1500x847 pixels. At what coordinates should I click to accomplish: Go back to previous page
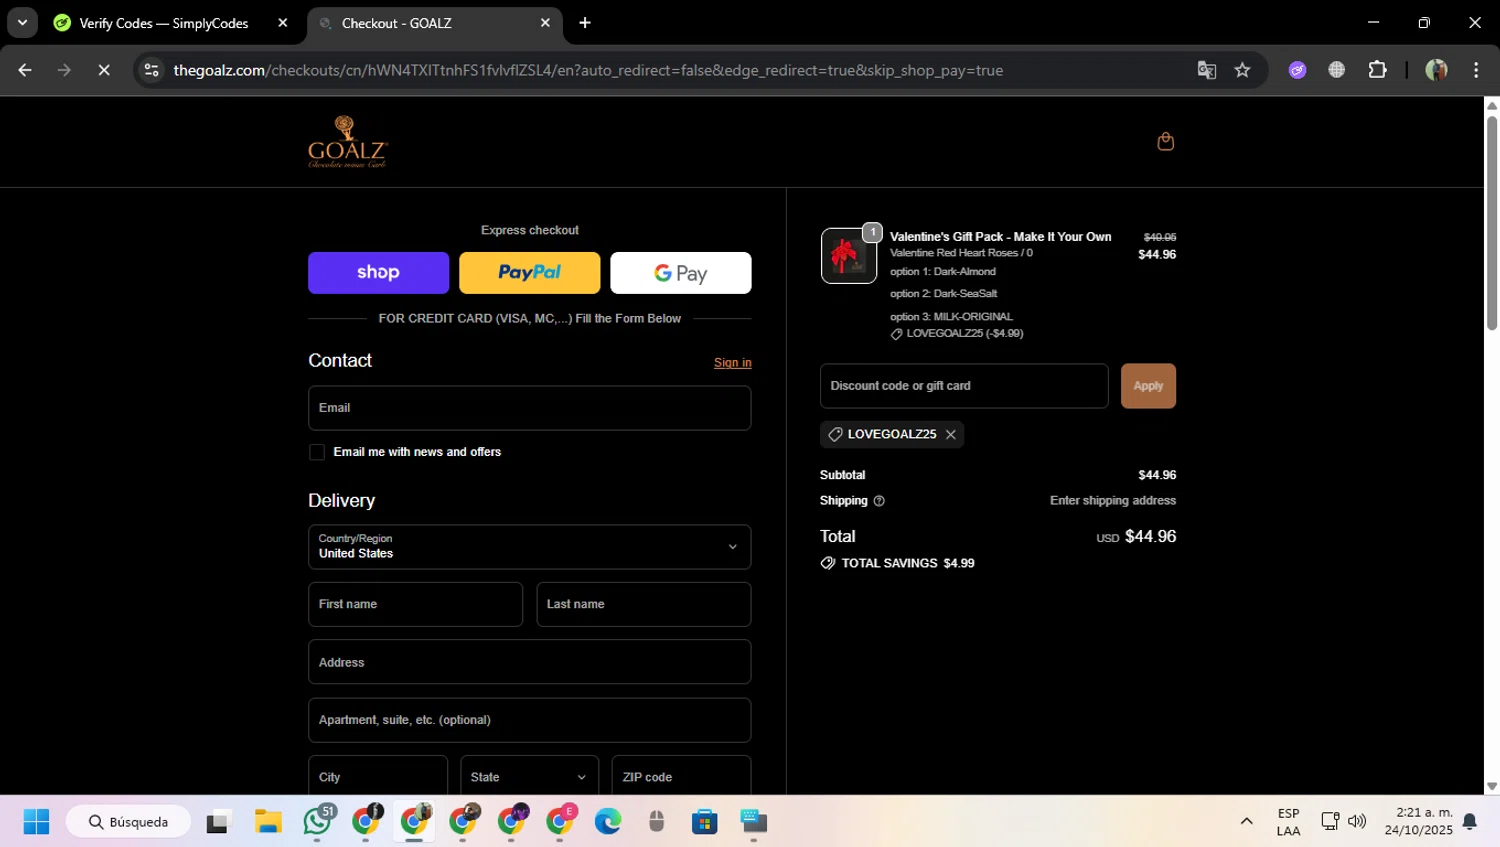tap(25, 70)
